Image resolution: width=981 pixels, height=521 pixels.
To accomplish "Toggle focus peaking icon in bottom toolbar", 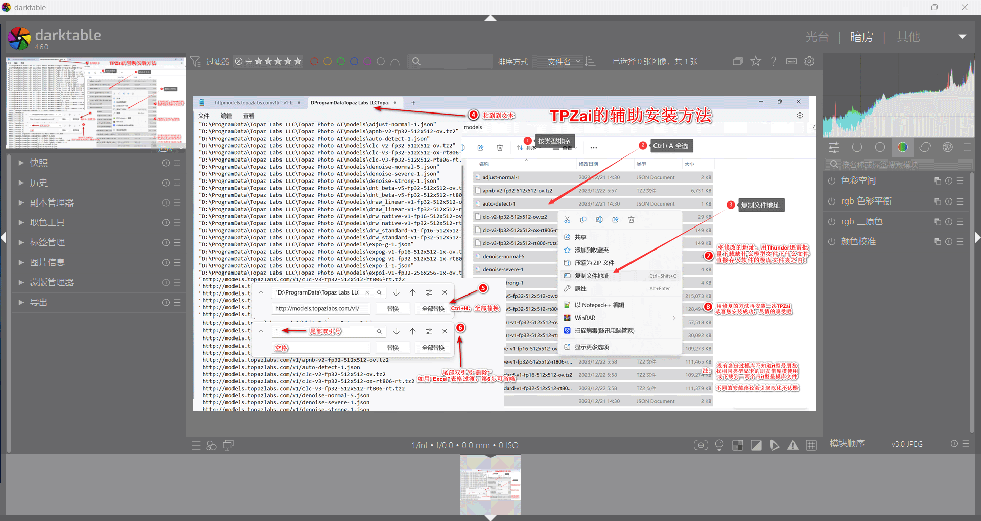I will (701, 445).
